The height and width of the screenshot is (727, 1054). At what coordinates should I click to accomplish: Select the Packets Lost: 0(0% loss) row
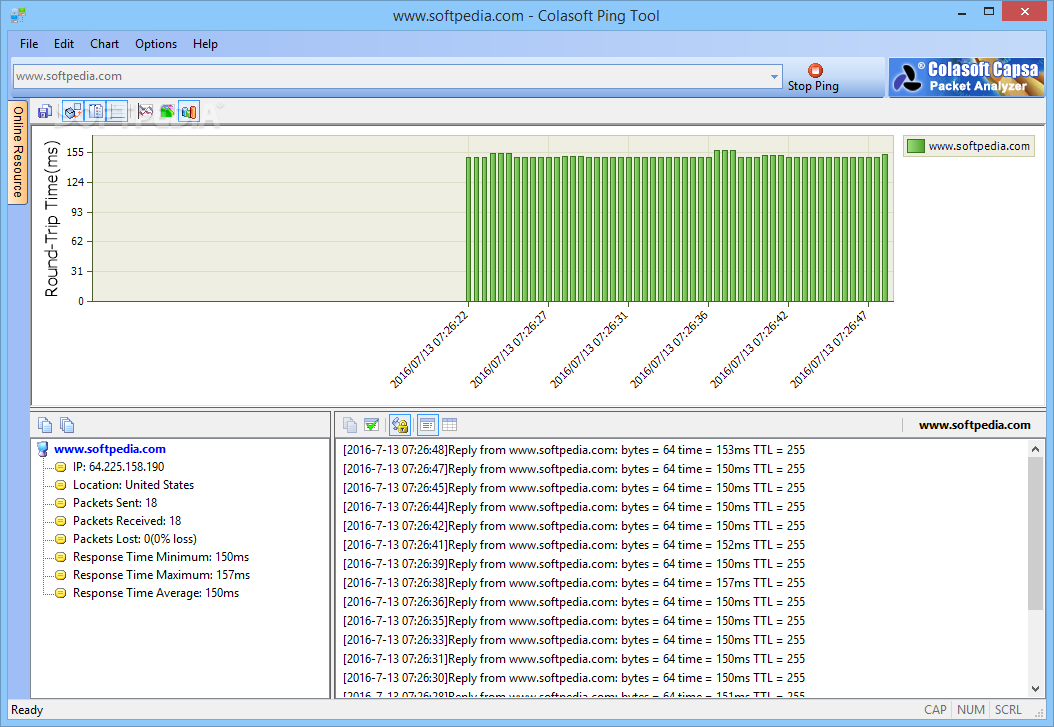(x=134, y=540)
